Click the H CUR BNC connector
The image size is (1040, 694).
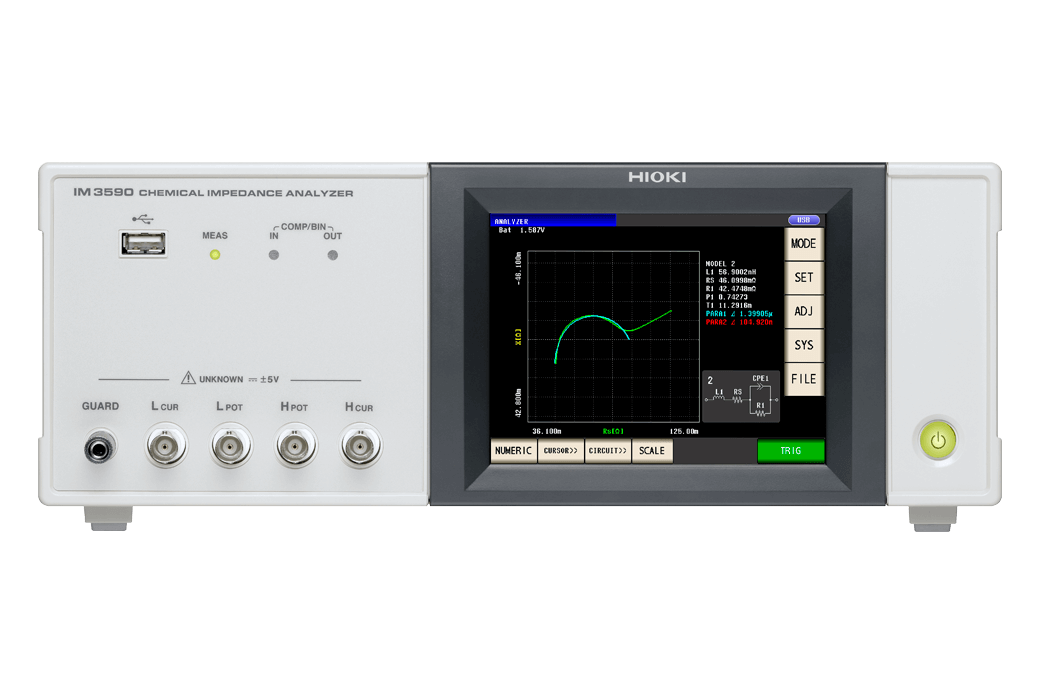click(x=360, y=447)
